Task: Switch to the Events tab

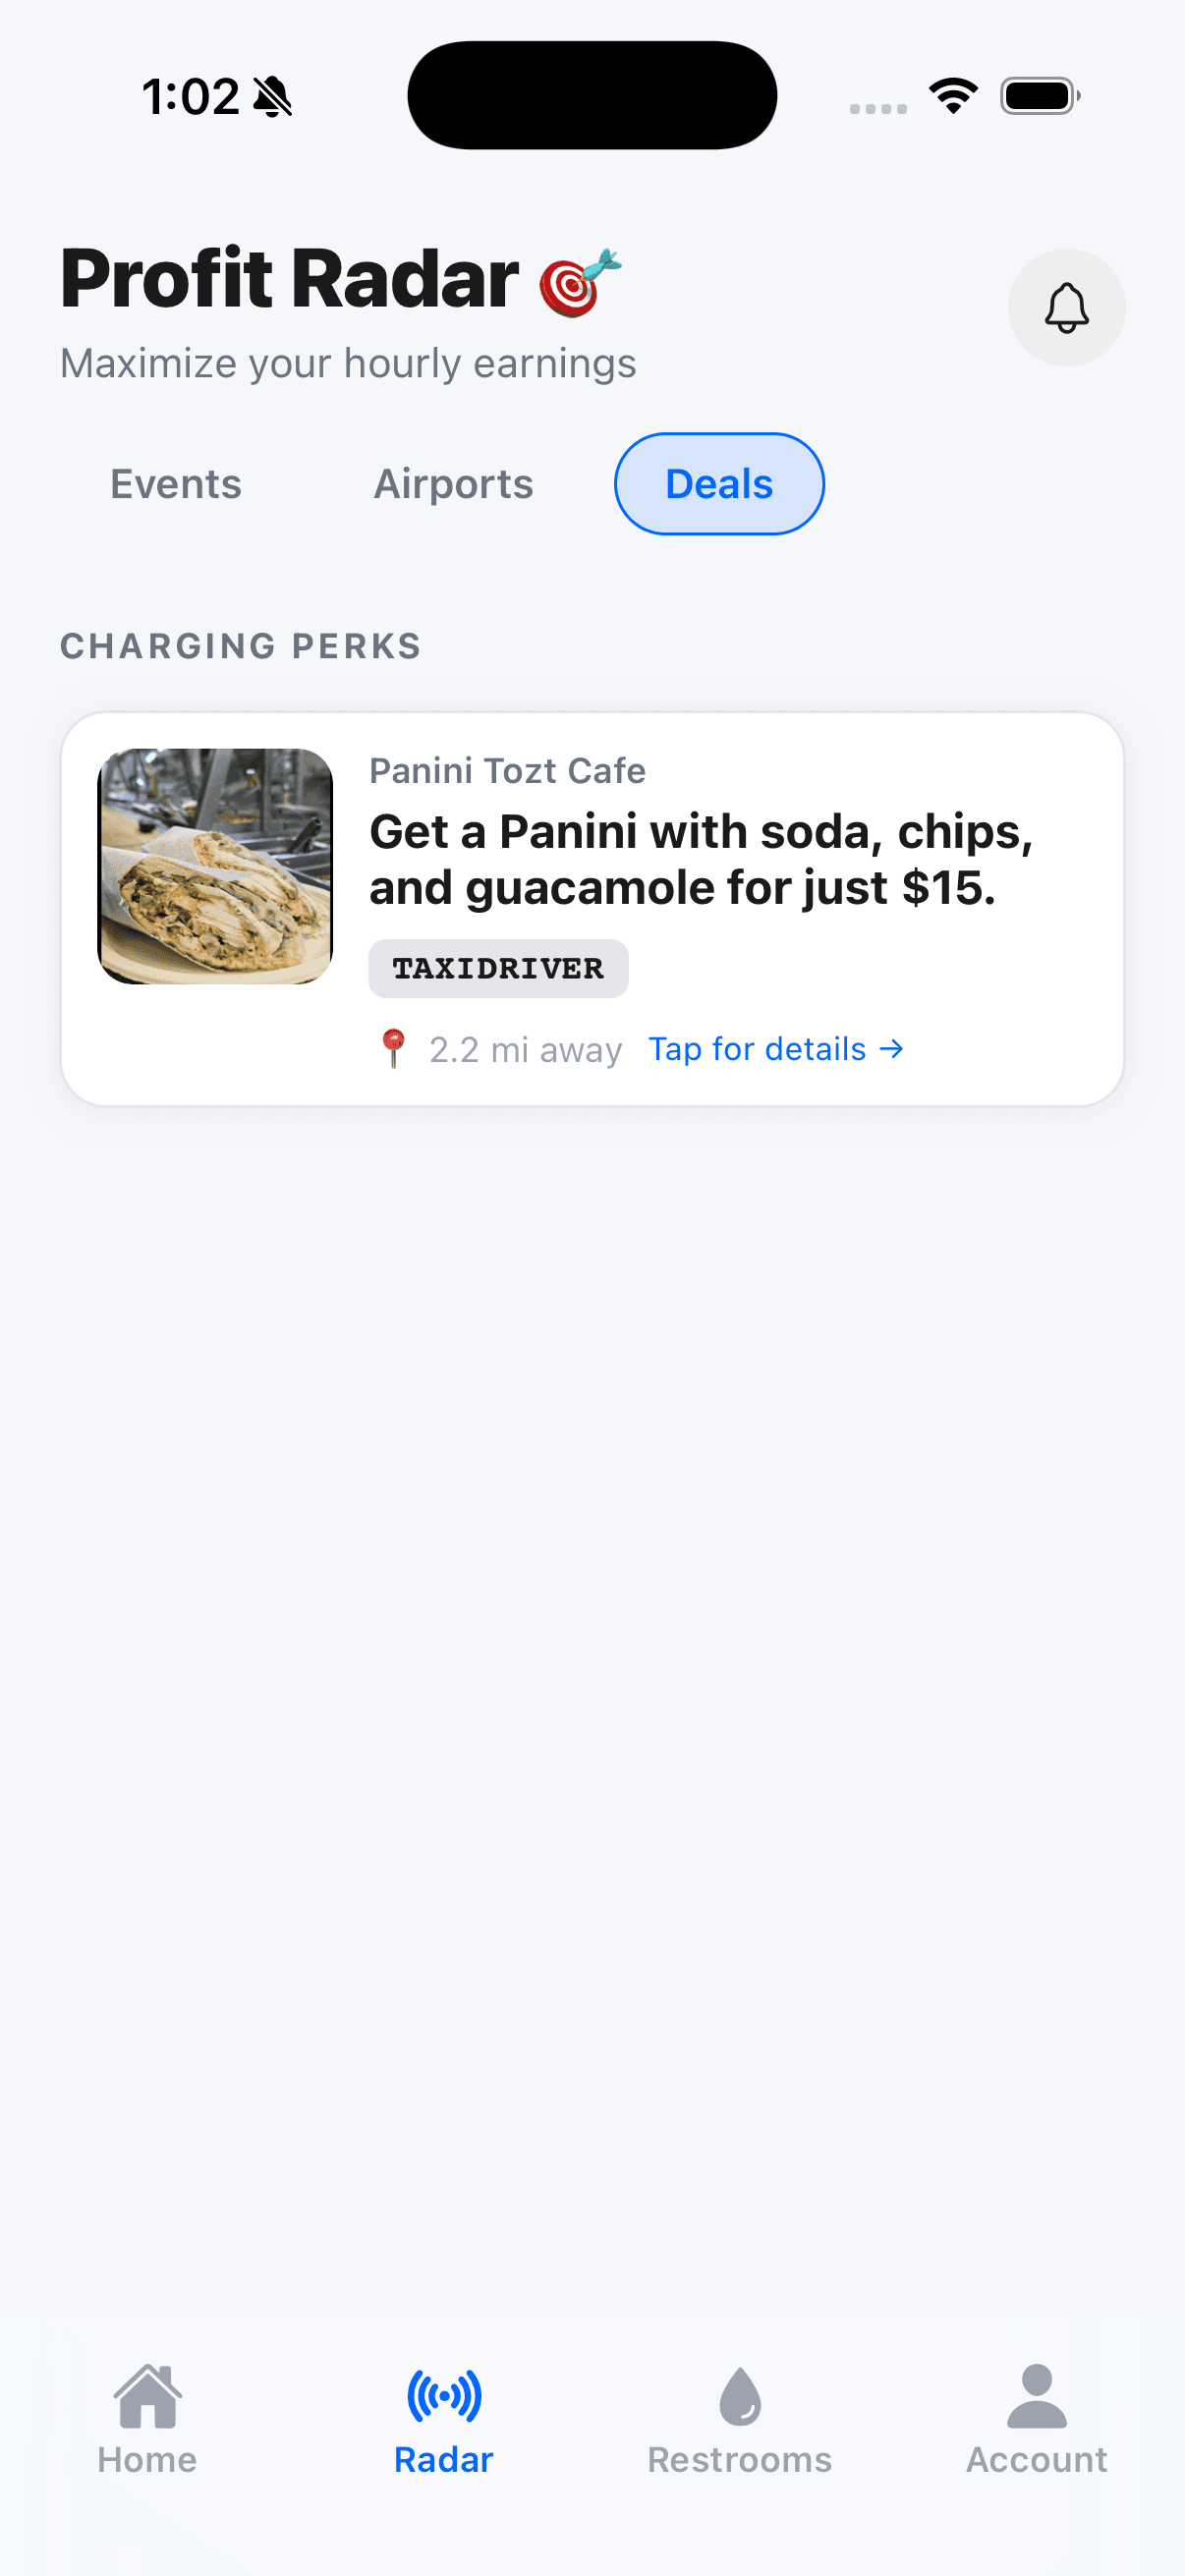Action: point(176,484)
